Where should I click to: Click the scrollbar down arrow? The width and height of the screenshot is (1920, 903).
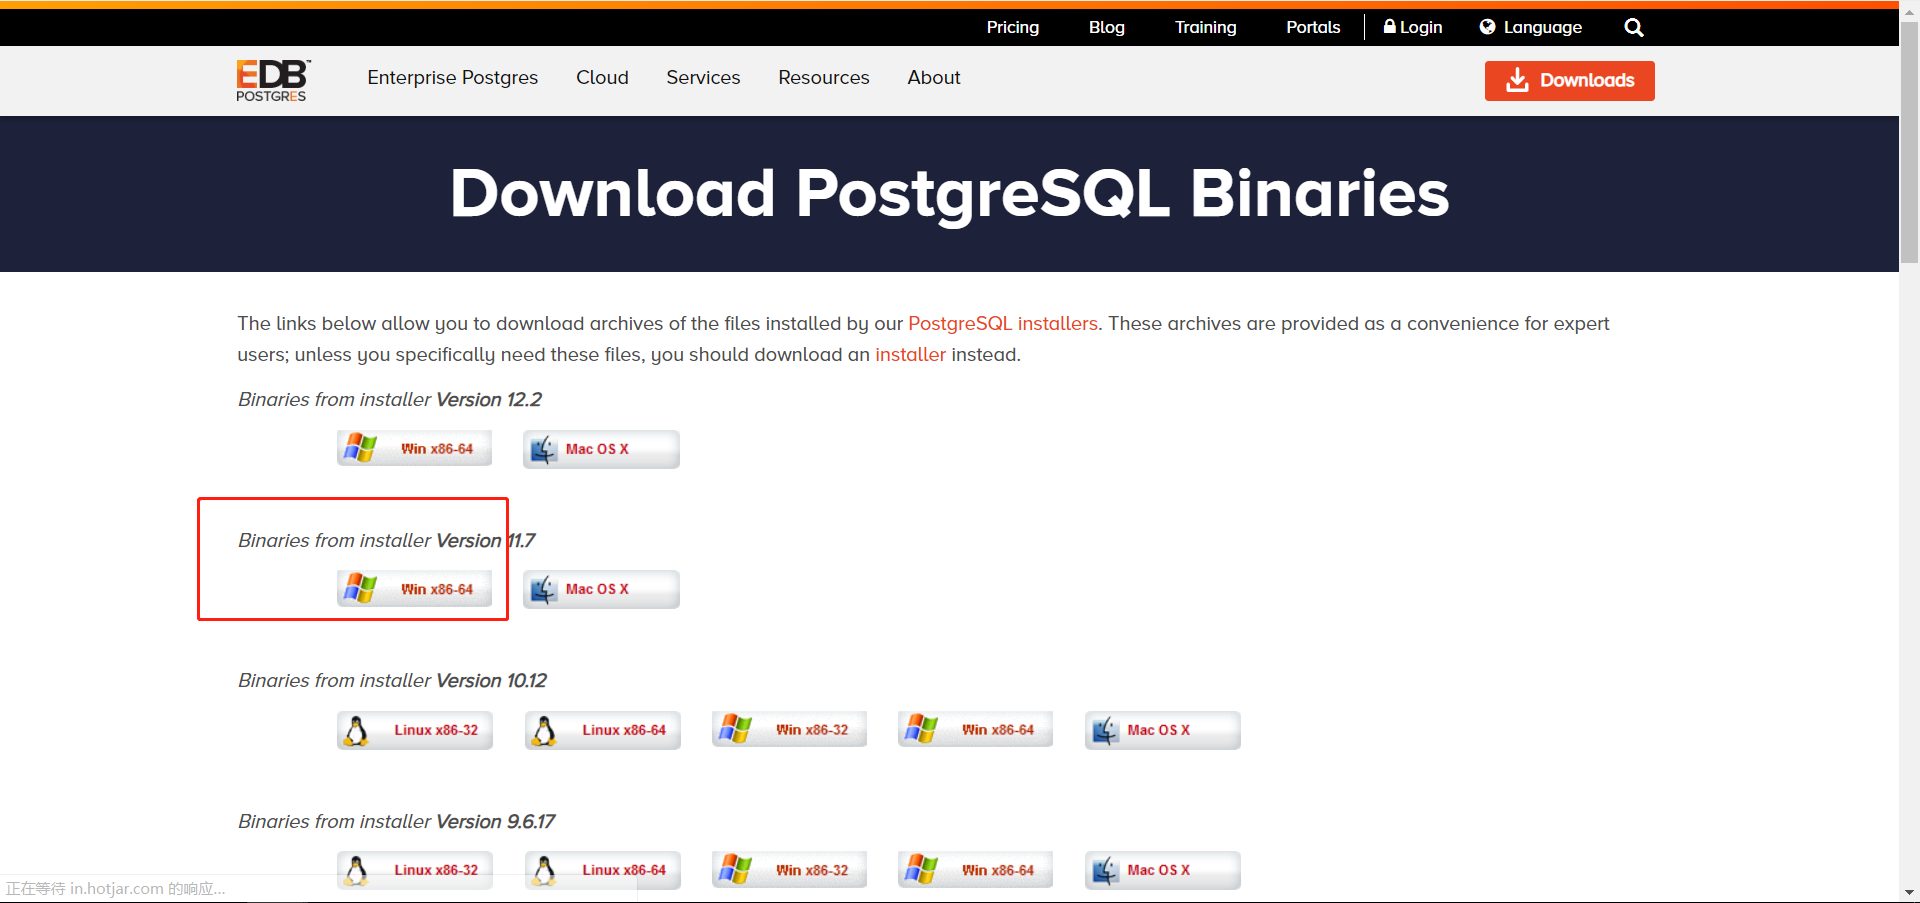tap(1909, 892)
